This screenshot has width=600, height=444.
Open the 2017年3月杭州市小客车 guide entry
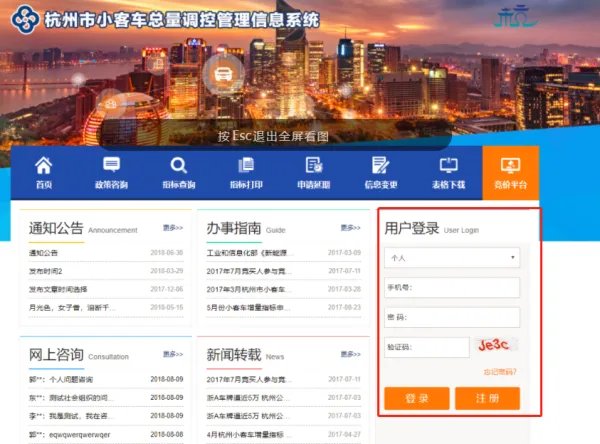point(284,289)
